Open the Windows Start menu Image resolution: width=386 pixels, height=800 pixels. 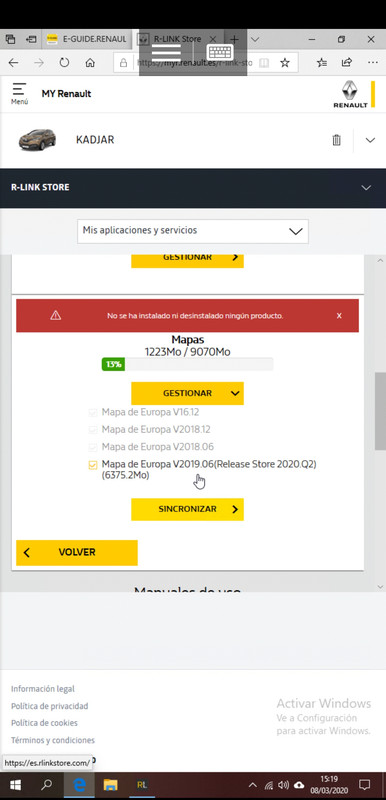click(x=14, y=785)
